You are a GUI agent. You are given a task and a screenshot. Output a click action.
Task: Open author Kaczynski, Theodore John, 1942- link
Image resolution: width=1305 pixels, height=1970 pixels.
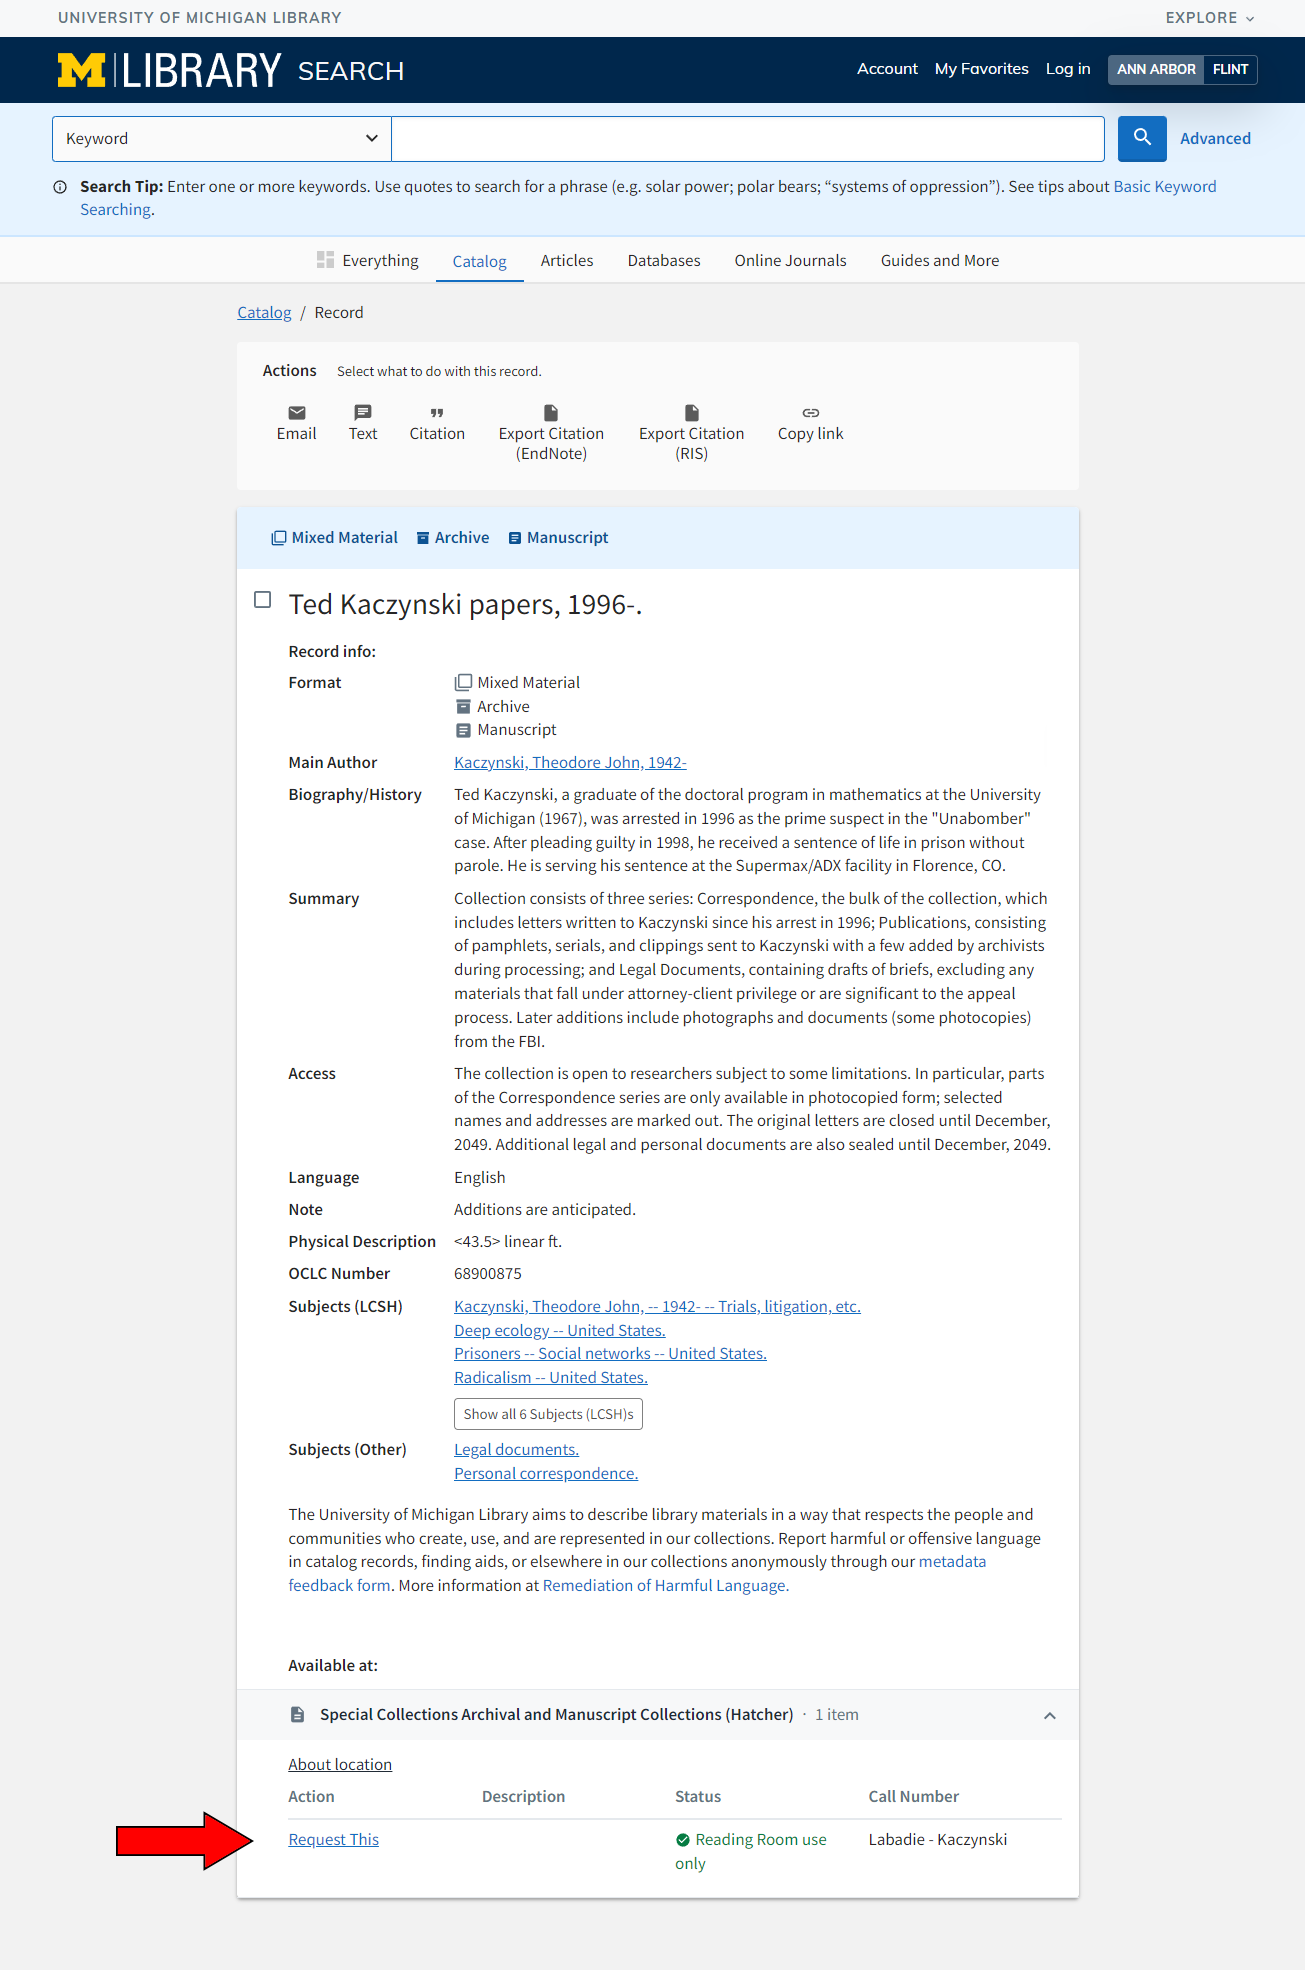click(570, 763)
